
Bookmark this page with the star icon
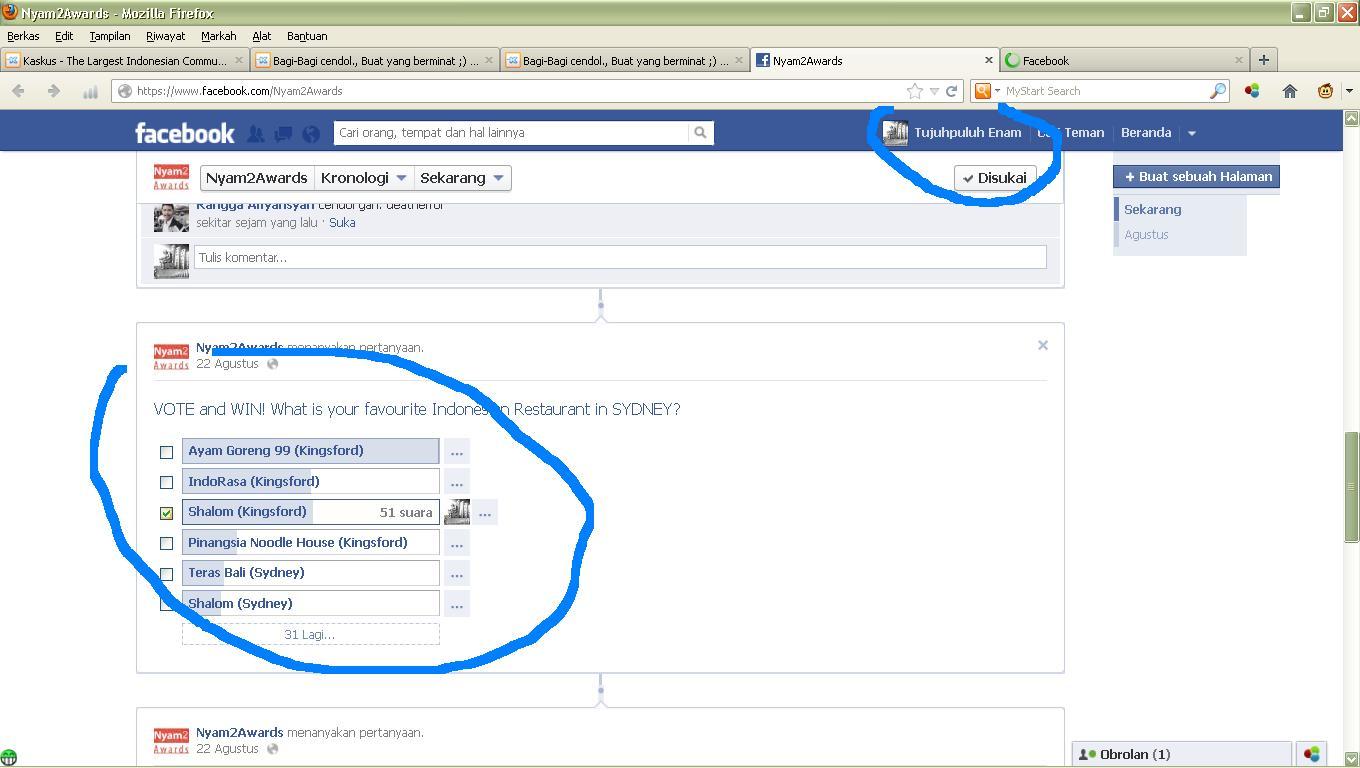914,91
